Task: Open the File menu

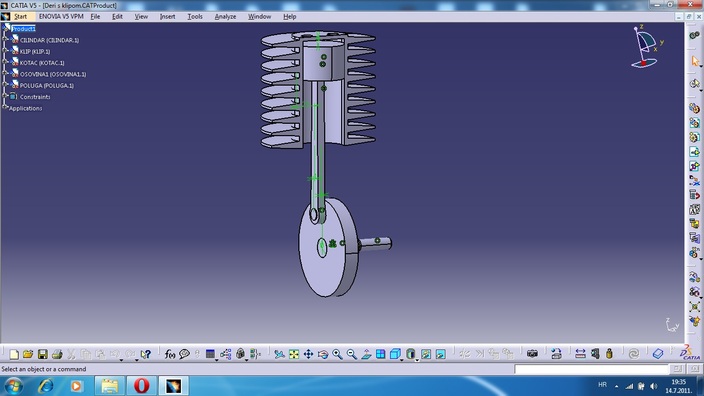Action: click(95, 17)
